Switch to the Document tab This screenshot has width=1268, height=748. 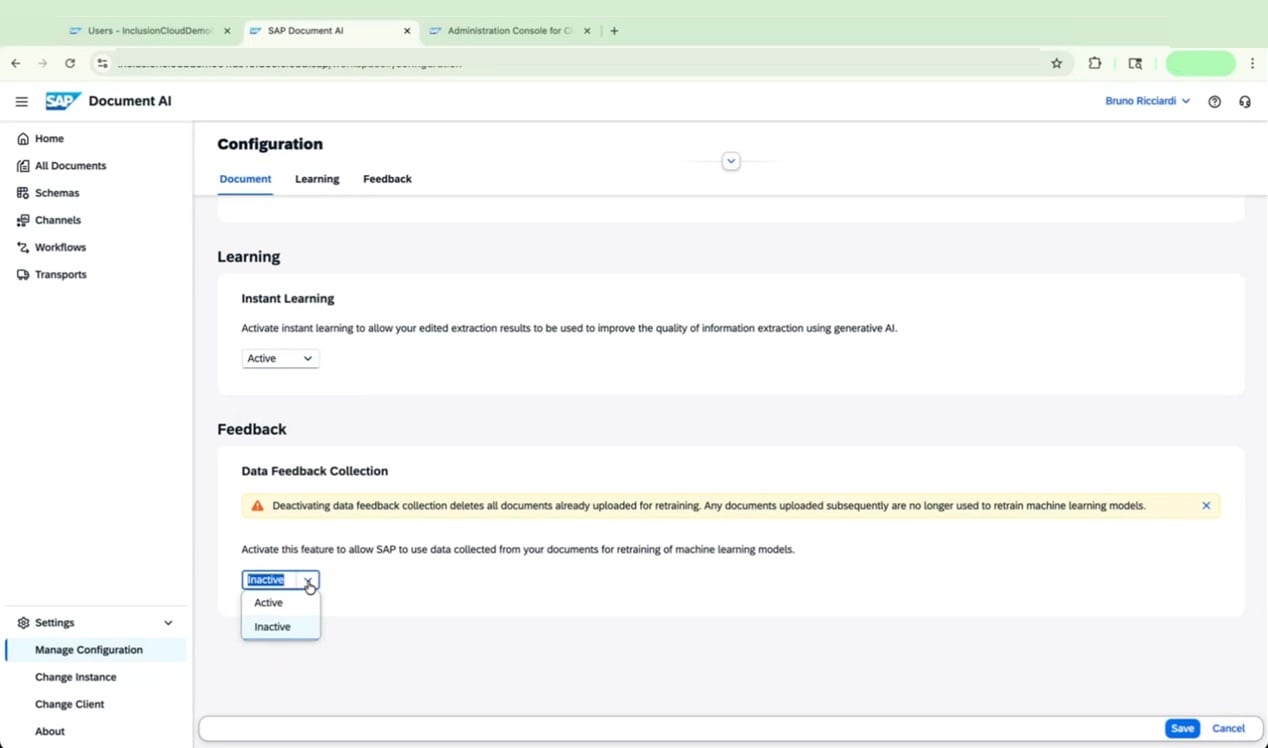coord(245,179)
